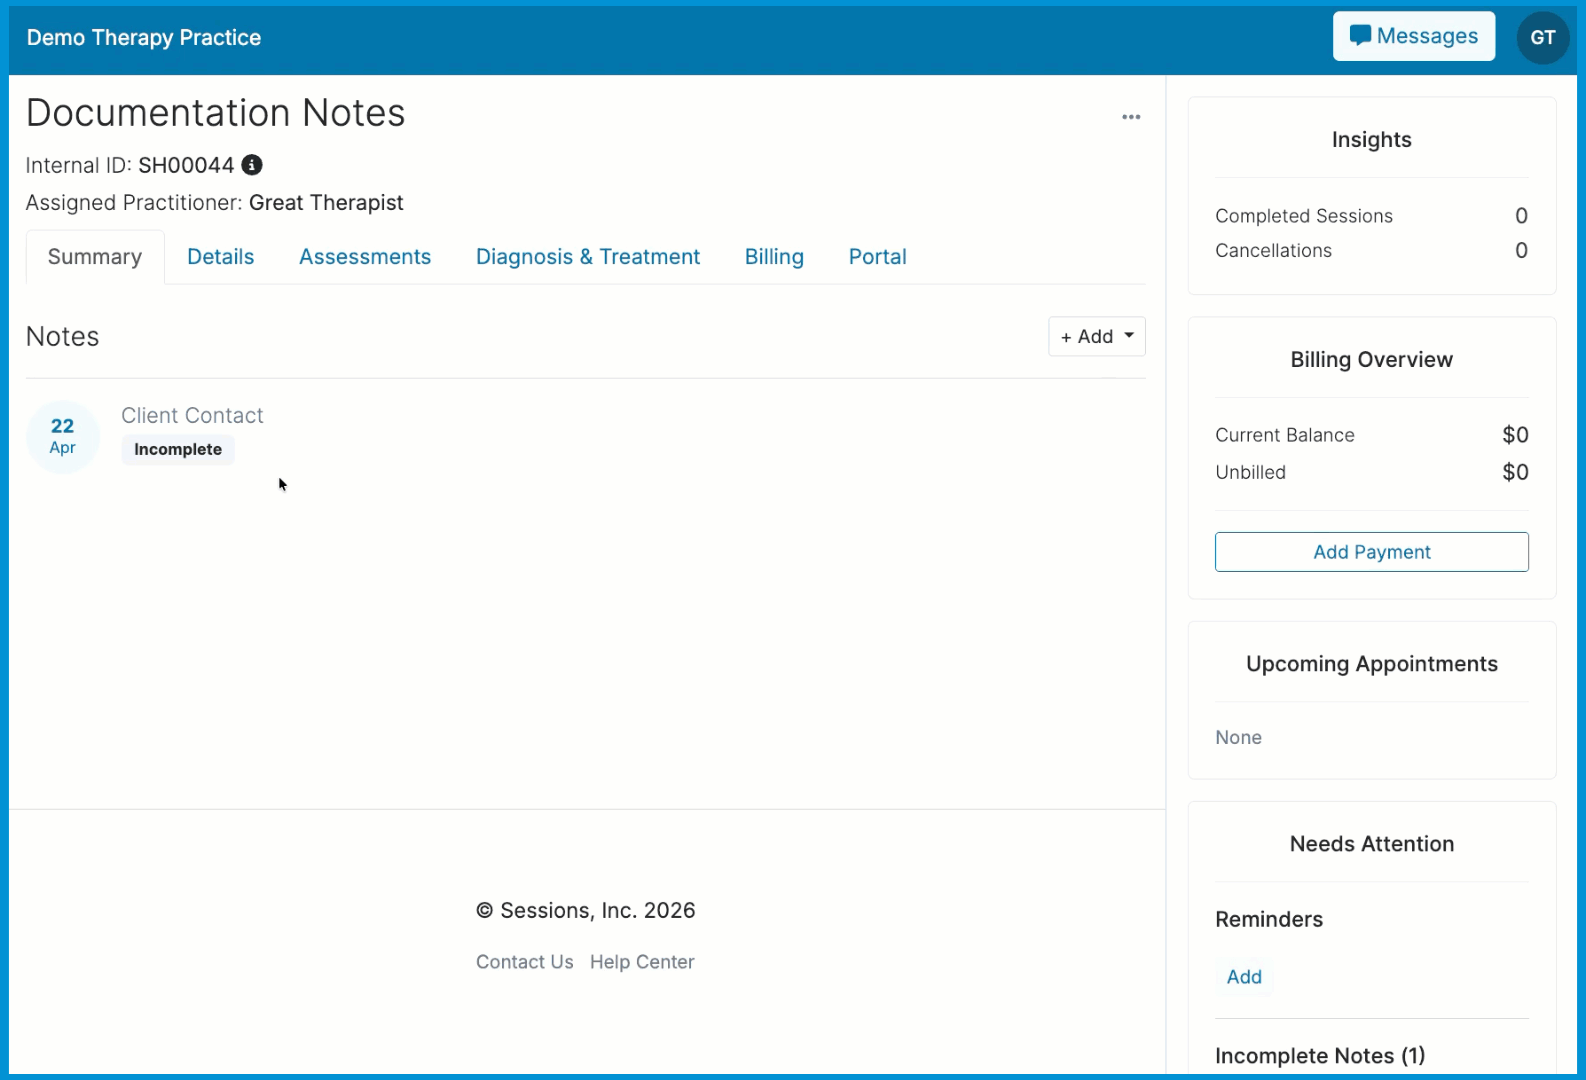Screen dimensions: 1586x1080
Task: Click the Upcoming Appointments heading
Action: (1371, 664)
